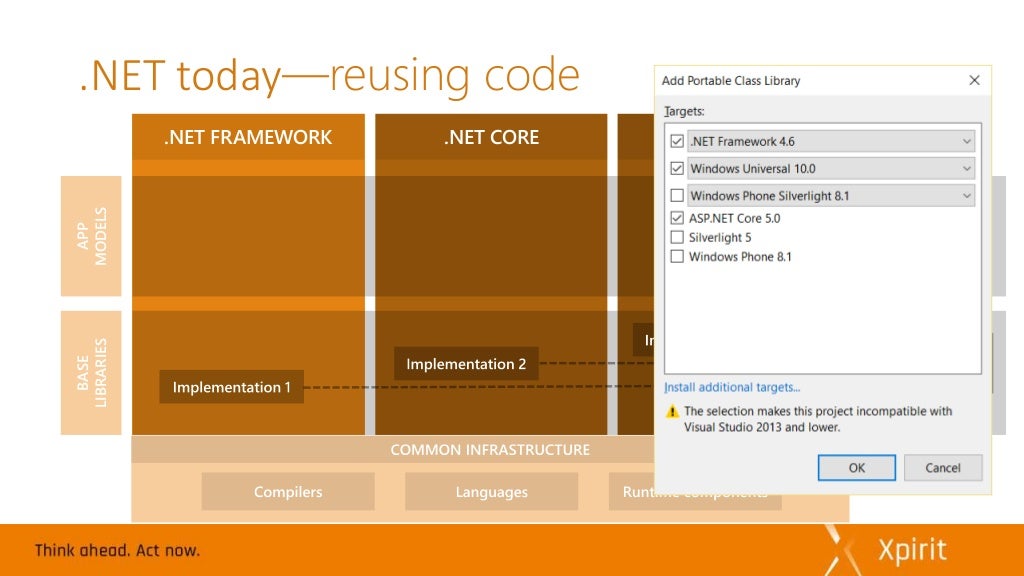Click the Xpirit logo
This screenshot has height=576, width=1024.
(885, 550)
